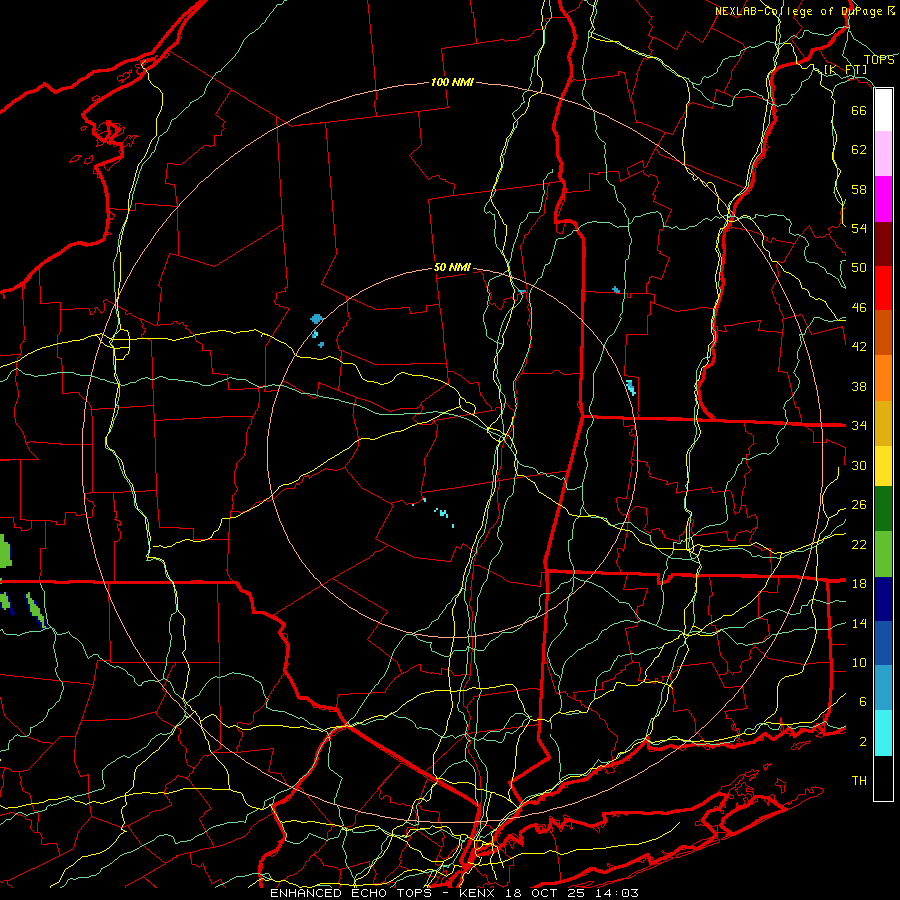This screenshot has height=900, width=900.
Task: Click the legend value '26'
Action: 859,505
